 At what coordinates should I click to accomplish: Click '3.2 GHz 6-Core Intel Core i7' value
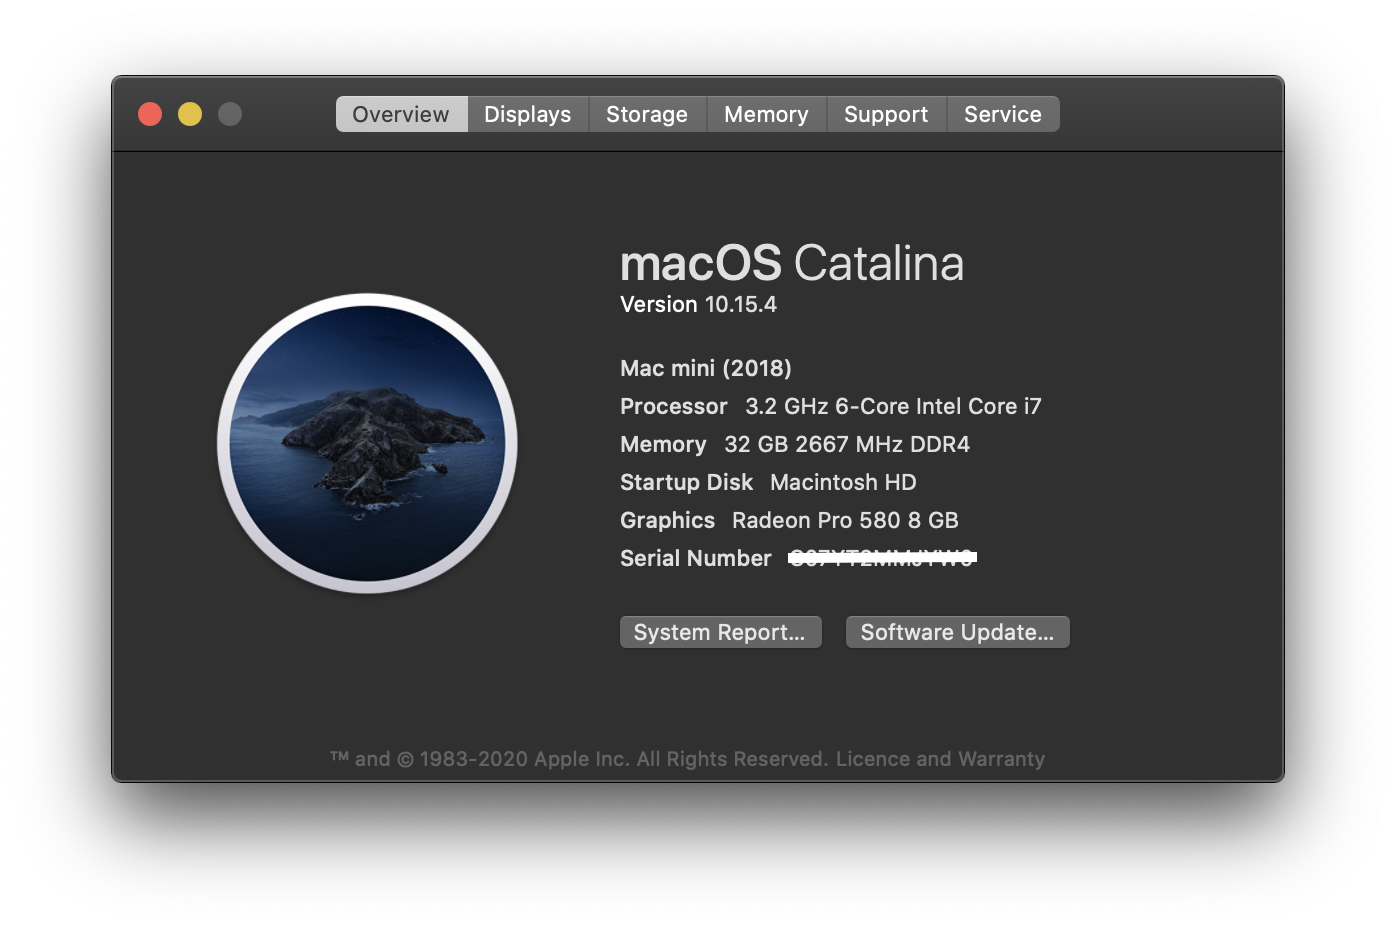(893, 406)
